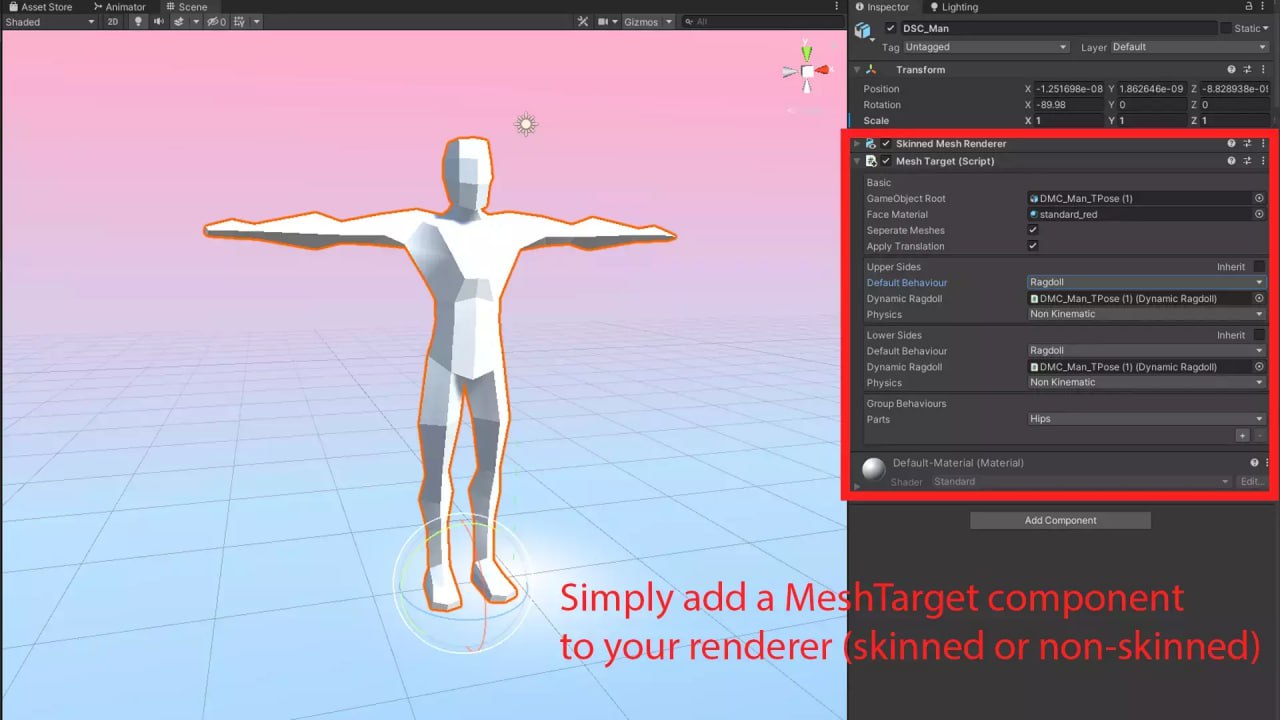1280x720 pixels.
Task: Toggle scene lighting icon
Action: pos(139,21)
